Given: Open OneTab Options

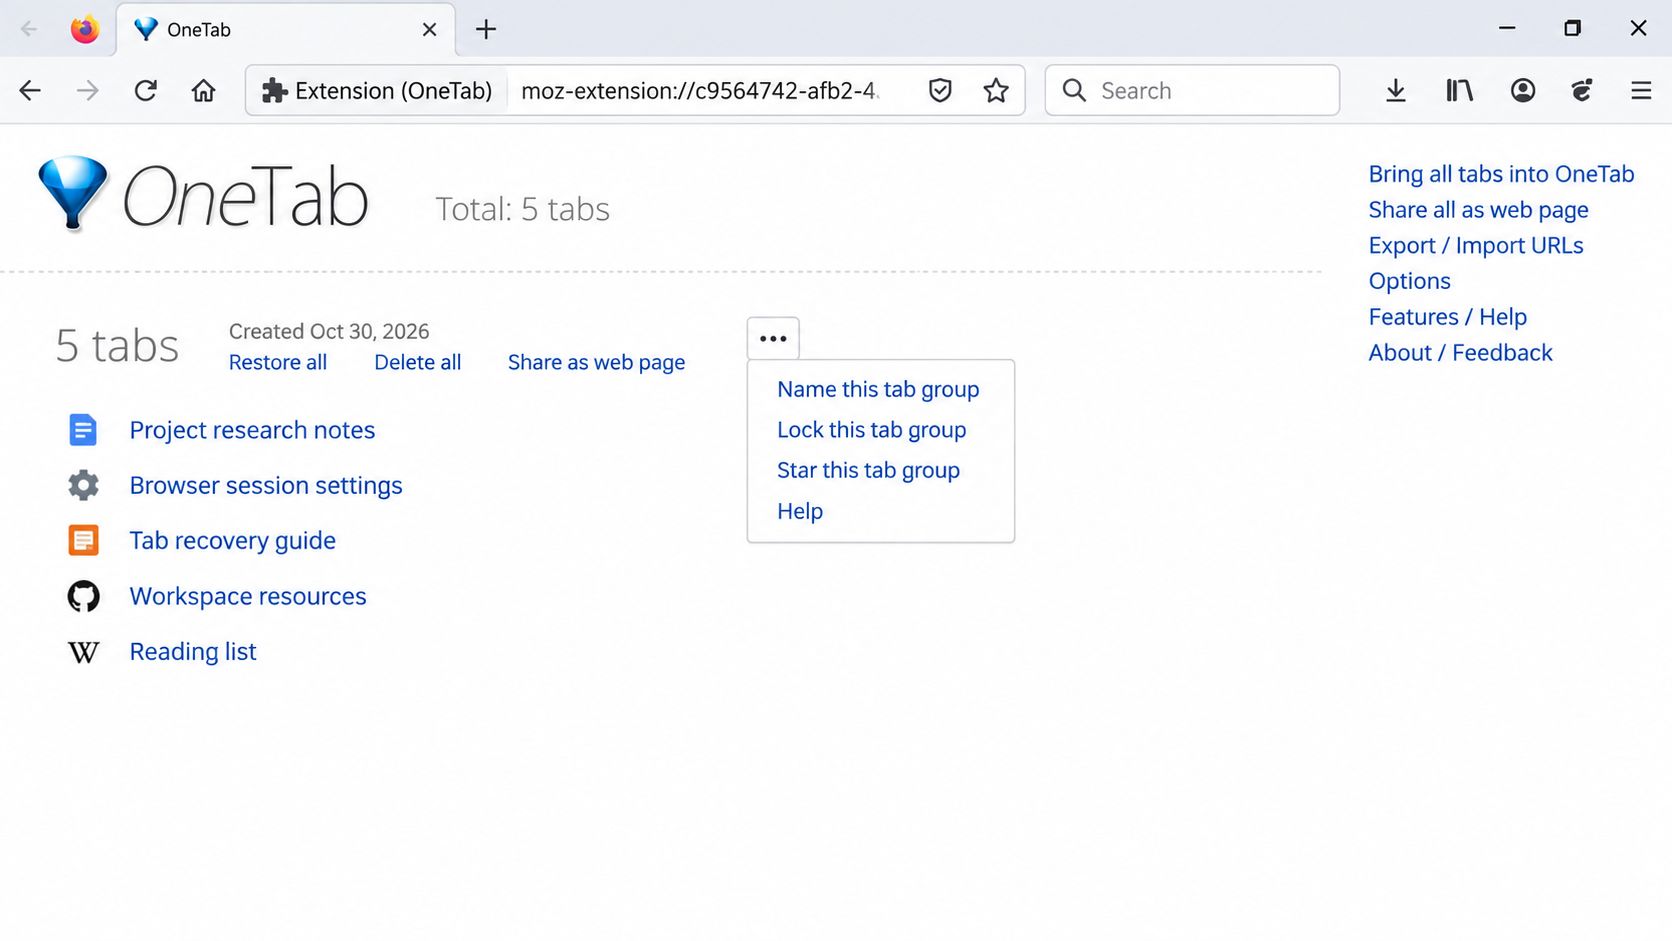Looking at the screenshot, I should 1409,281.
